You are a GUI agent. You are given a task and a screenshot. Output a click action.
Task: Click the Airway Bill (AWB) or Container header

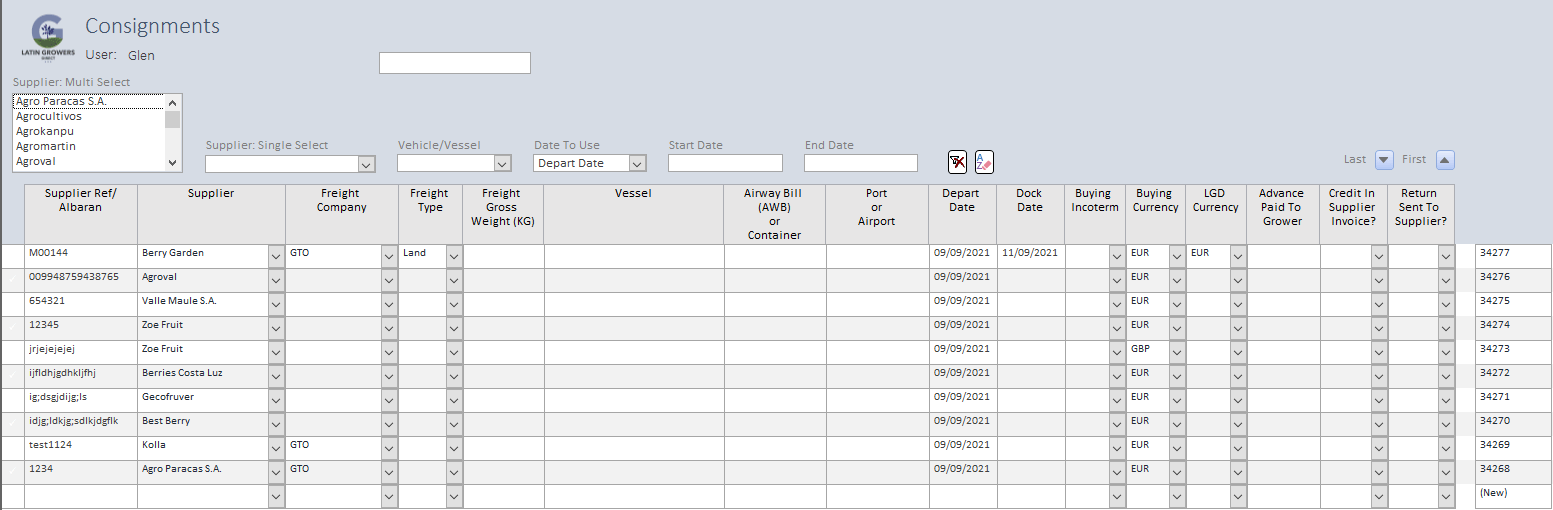775,214
